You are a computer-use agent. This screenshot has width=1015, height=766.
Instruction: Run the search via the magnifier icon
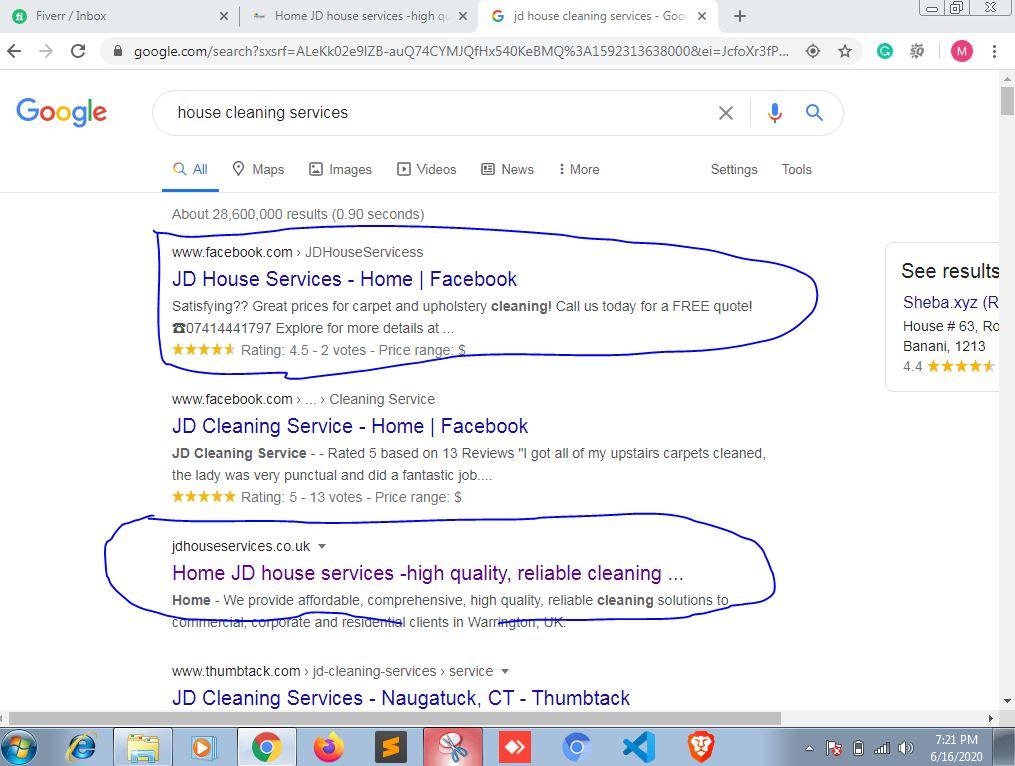(814, 112)
